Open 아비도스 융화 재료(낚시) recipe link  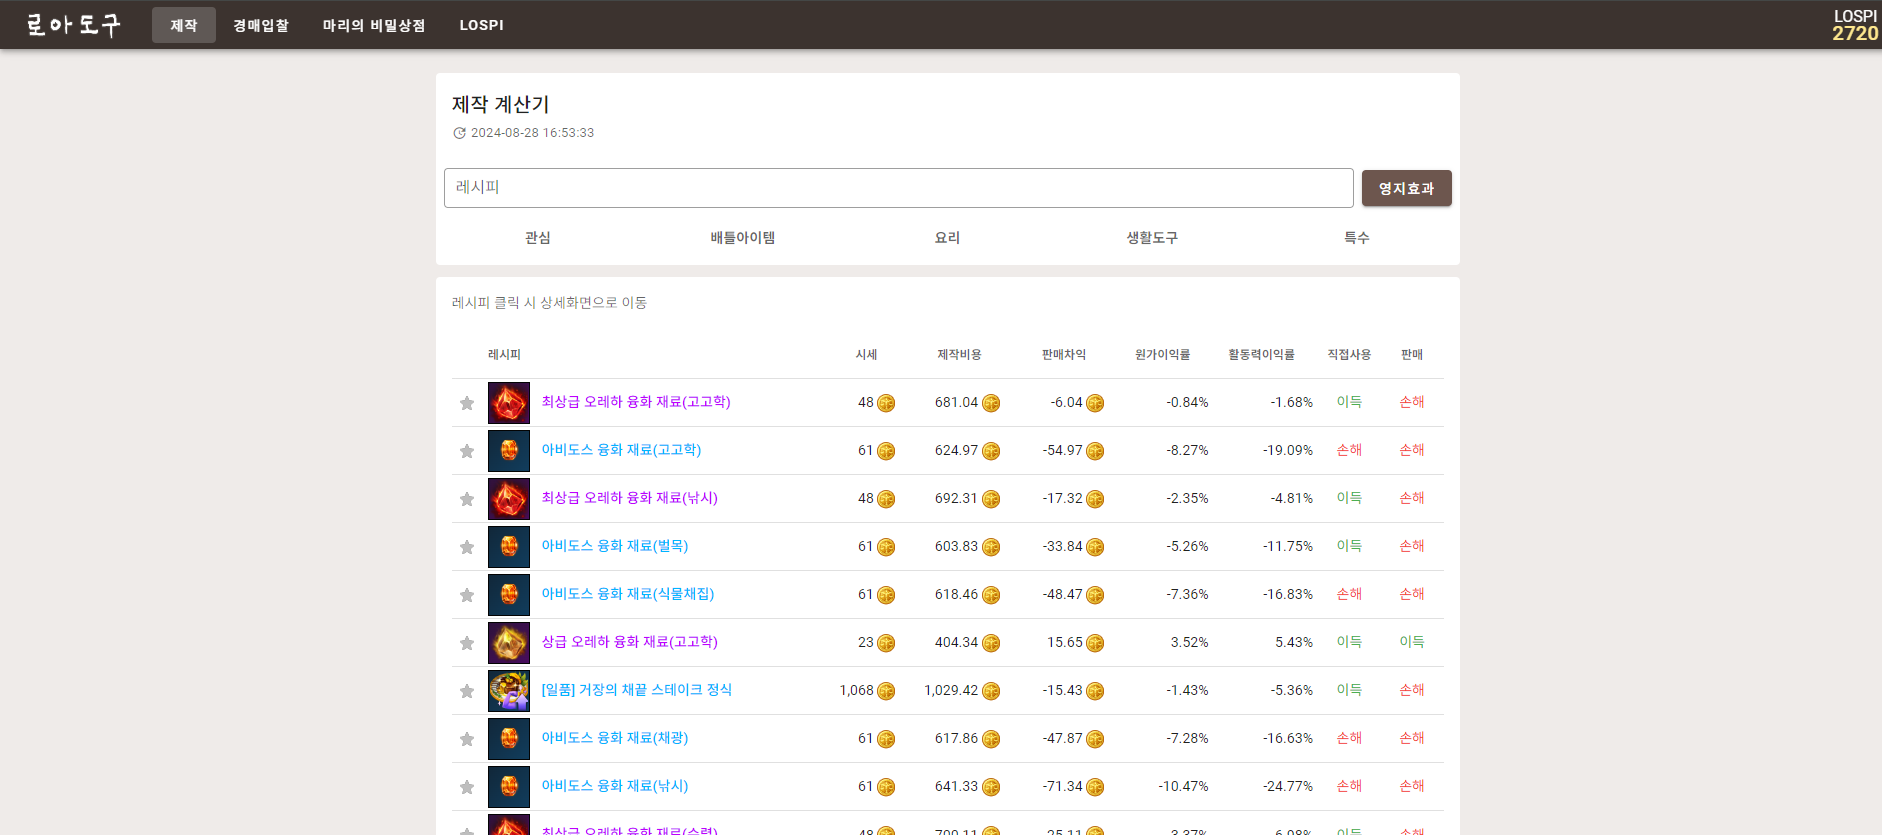click(x=615, y=786)
